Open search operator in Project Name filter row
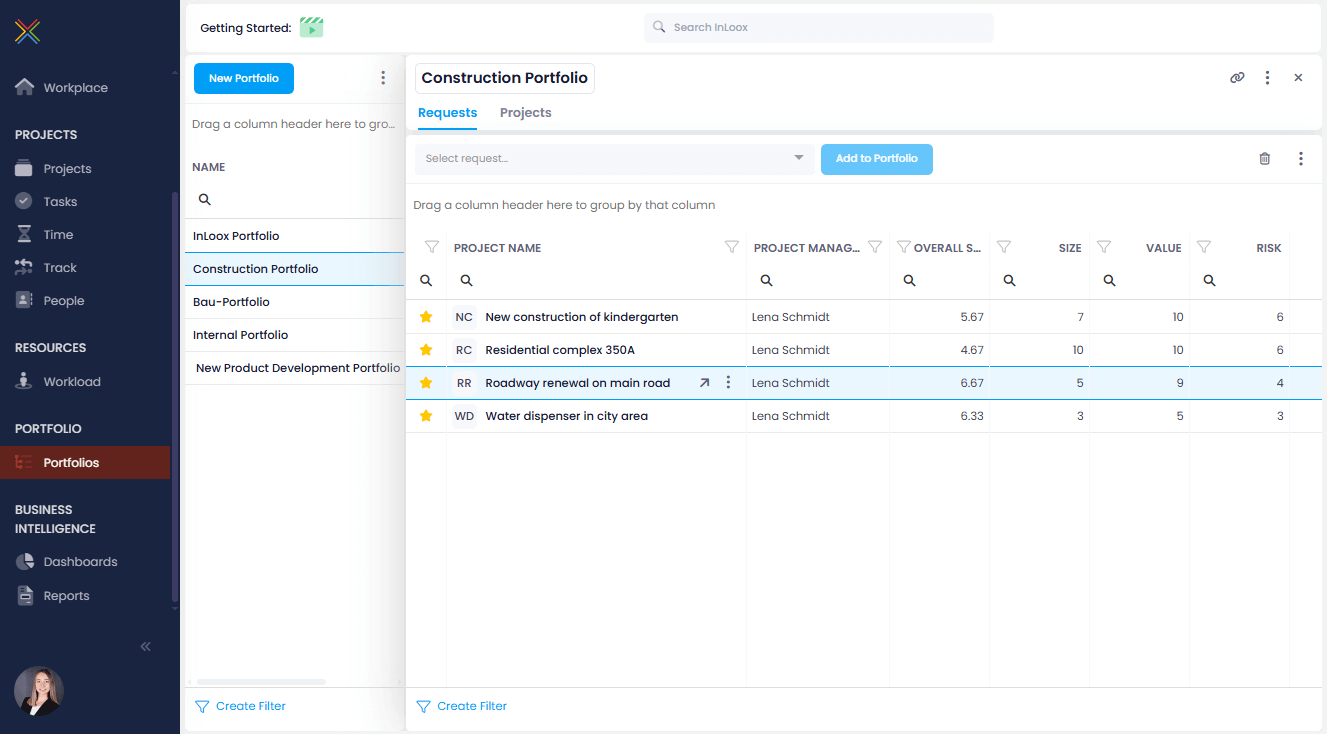The height and width of the screenshot is (734, 1327). [x=466, y=281]
